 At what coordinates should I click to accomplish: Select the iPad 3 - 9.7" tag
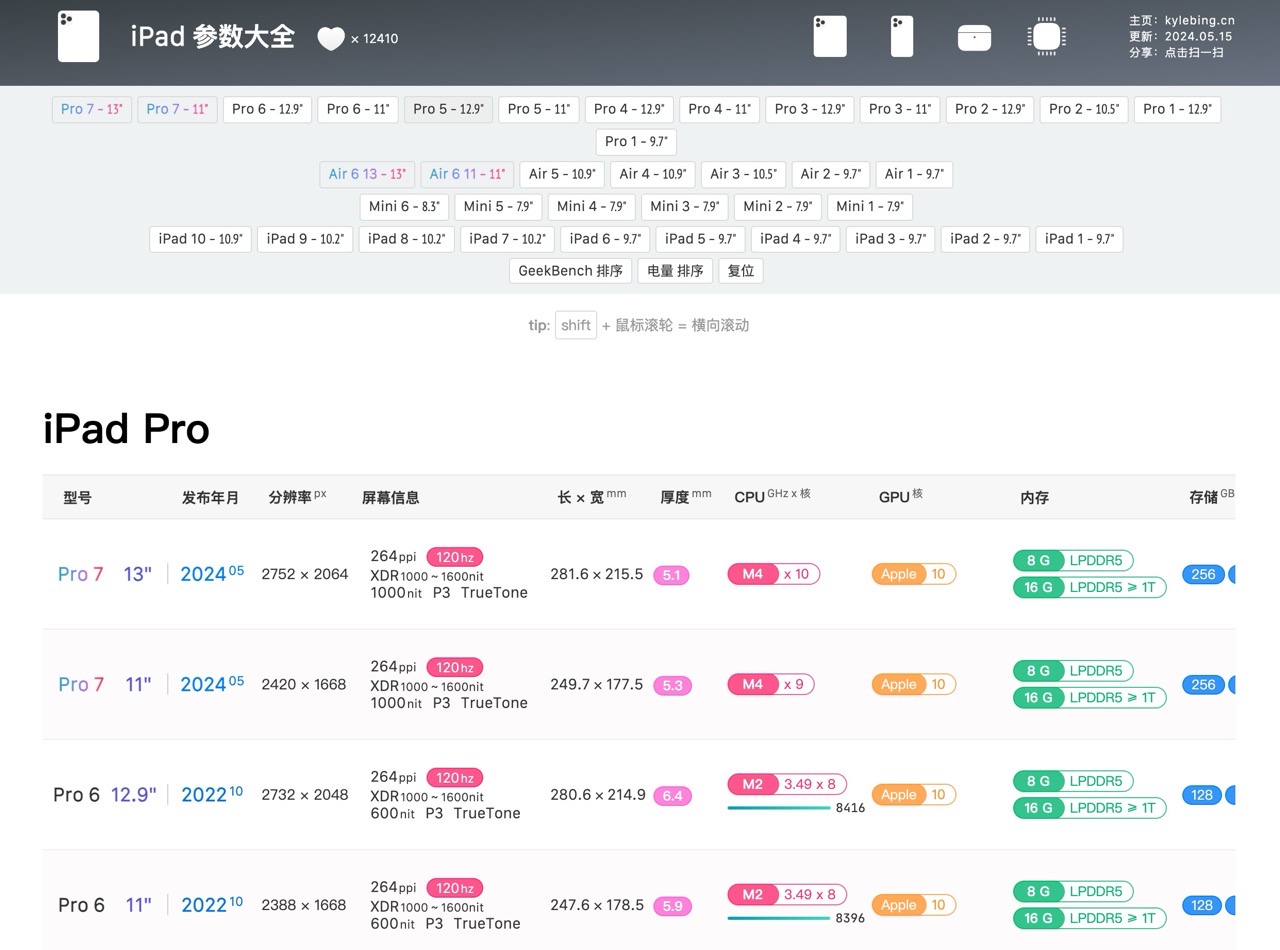click(x=890, y=239)
